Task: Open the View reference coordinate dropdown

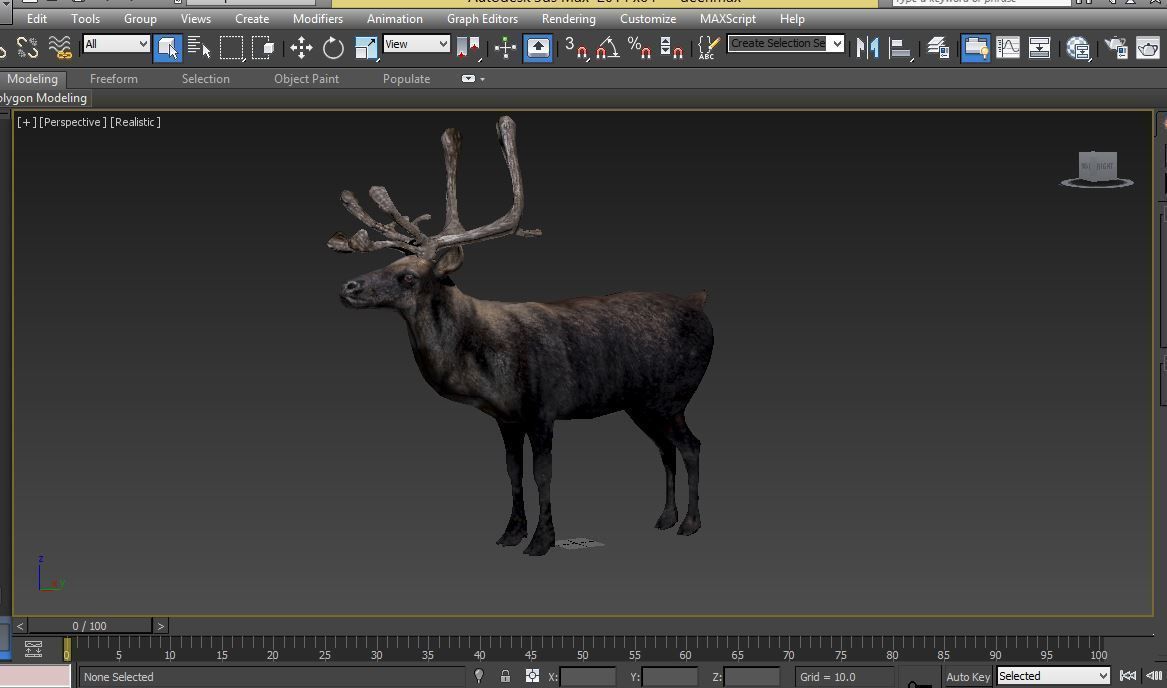Action: (x=416, y=44)
